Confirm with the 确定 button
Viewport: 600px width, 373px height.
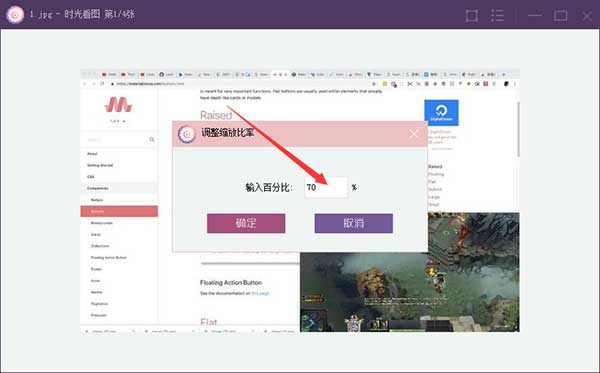point(246,223)
